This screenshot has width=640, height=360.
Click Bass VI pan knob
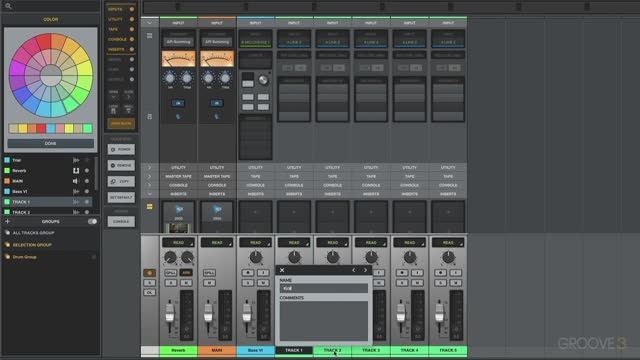click(256, 257)
